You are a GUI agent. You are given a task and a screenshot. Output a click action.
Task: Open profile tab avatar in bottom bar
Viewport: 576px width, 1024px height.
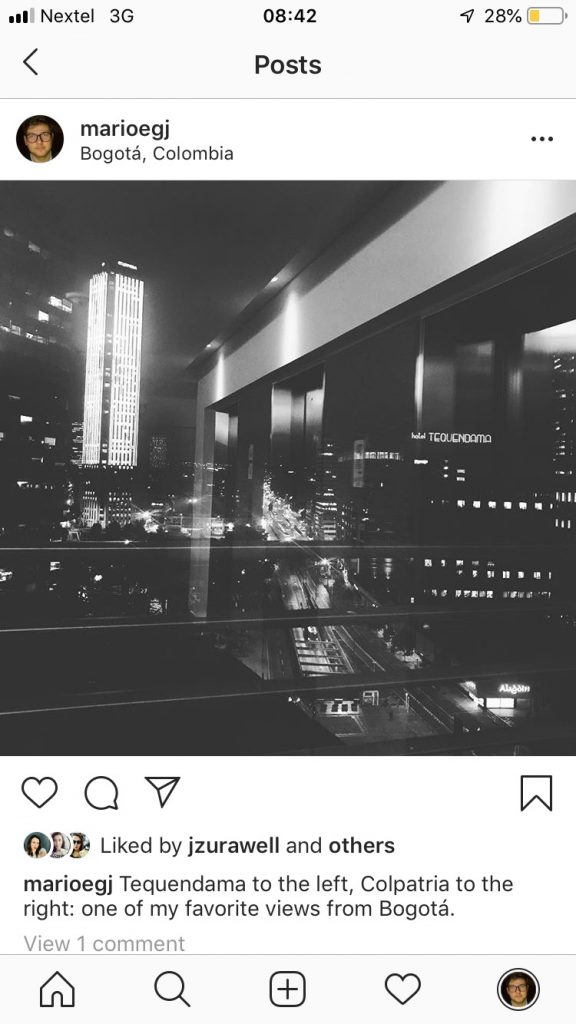[x=518, y=989]
